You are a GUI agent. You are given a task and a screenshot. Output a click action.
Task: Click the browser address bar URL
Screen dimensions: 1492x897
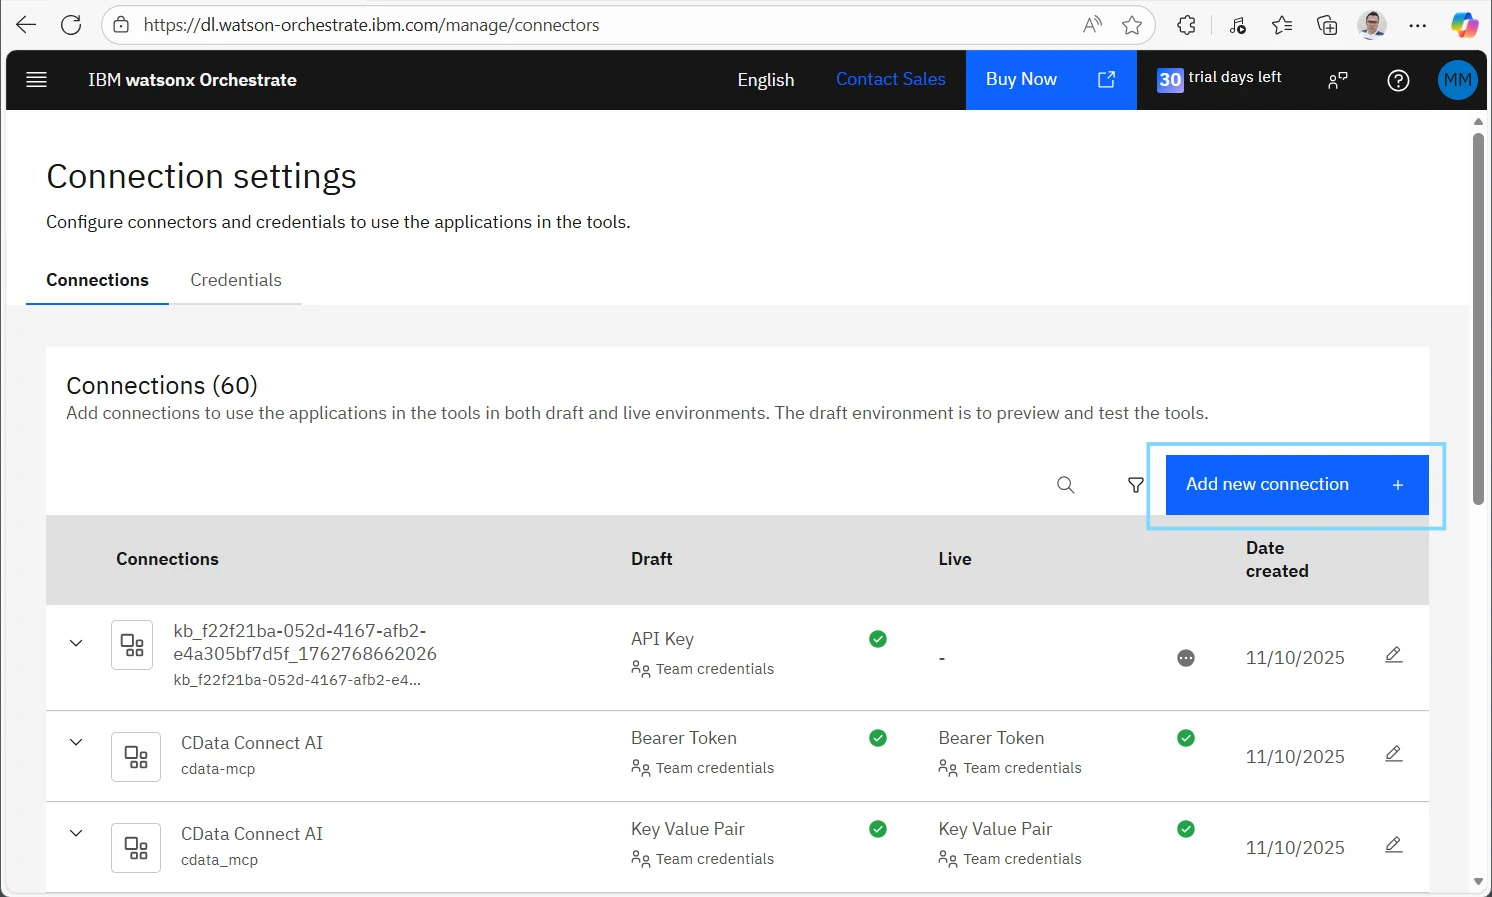click(372, 24)
